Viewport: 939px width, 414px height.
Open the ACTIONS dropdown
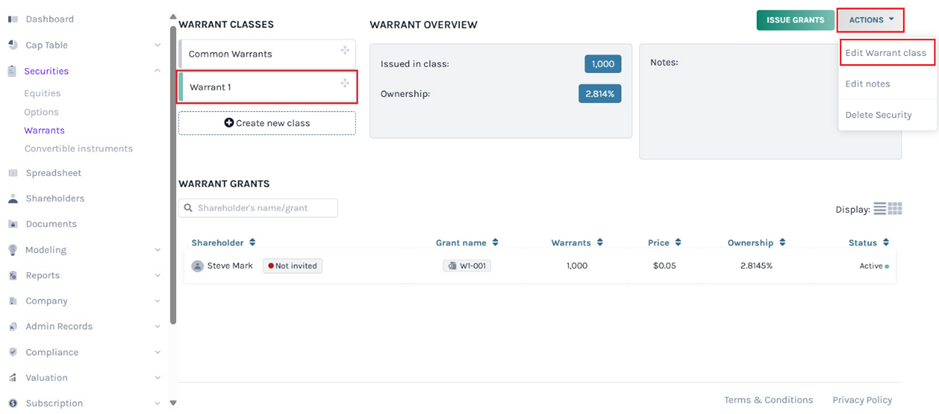click(870, 20)
